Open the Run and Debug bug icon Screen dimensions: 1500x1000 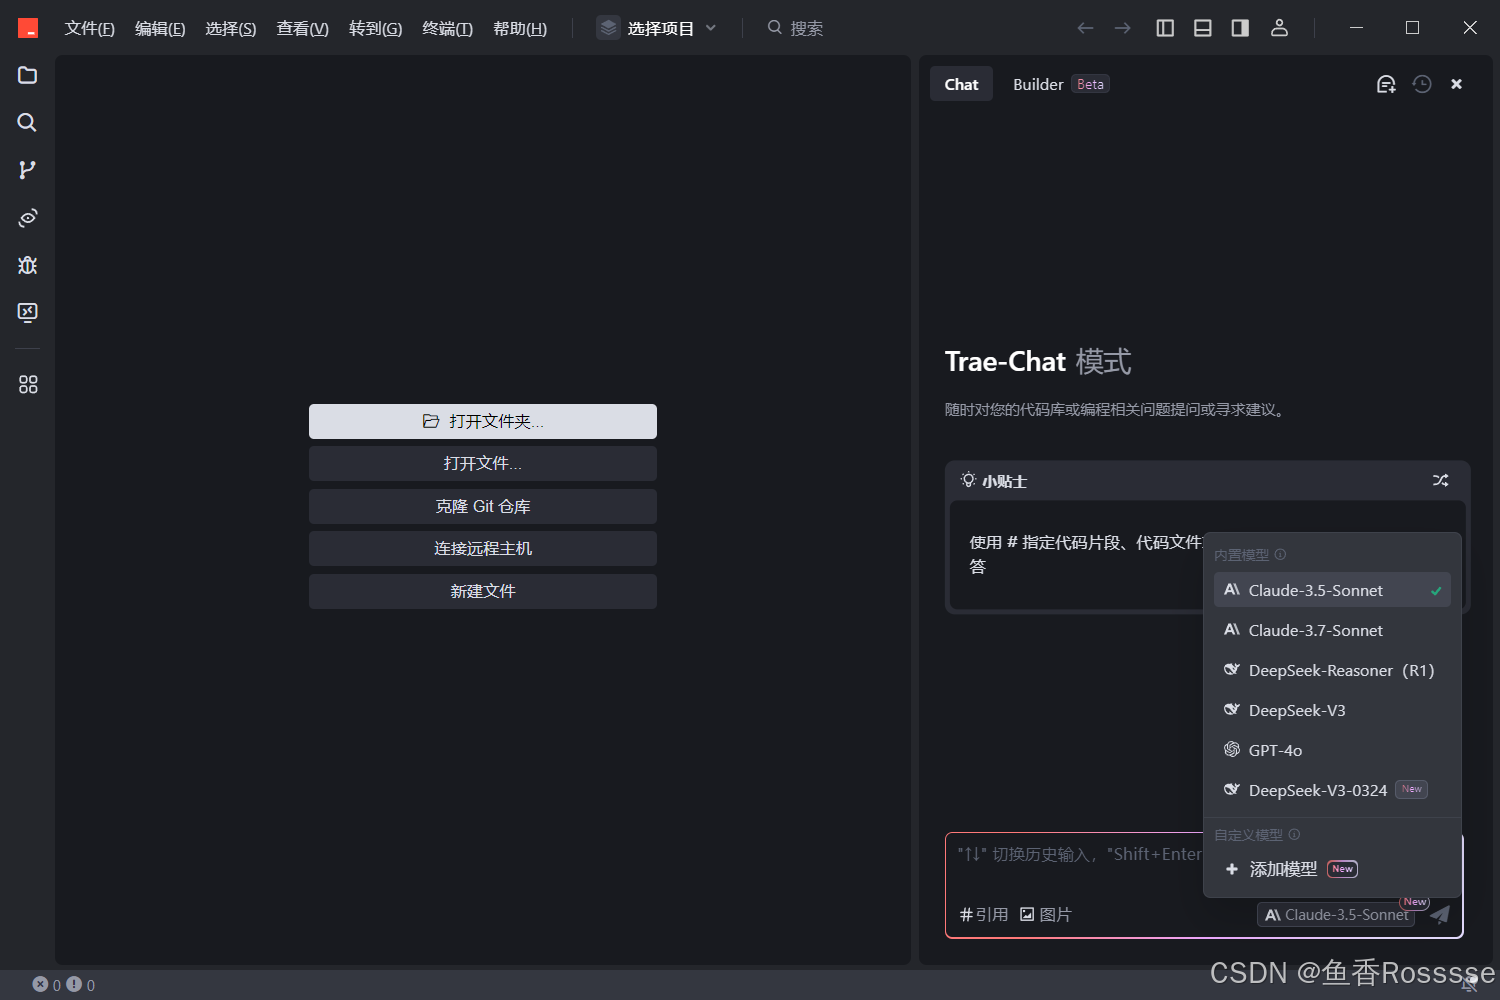pyautogui.click(x=28, y=265)
